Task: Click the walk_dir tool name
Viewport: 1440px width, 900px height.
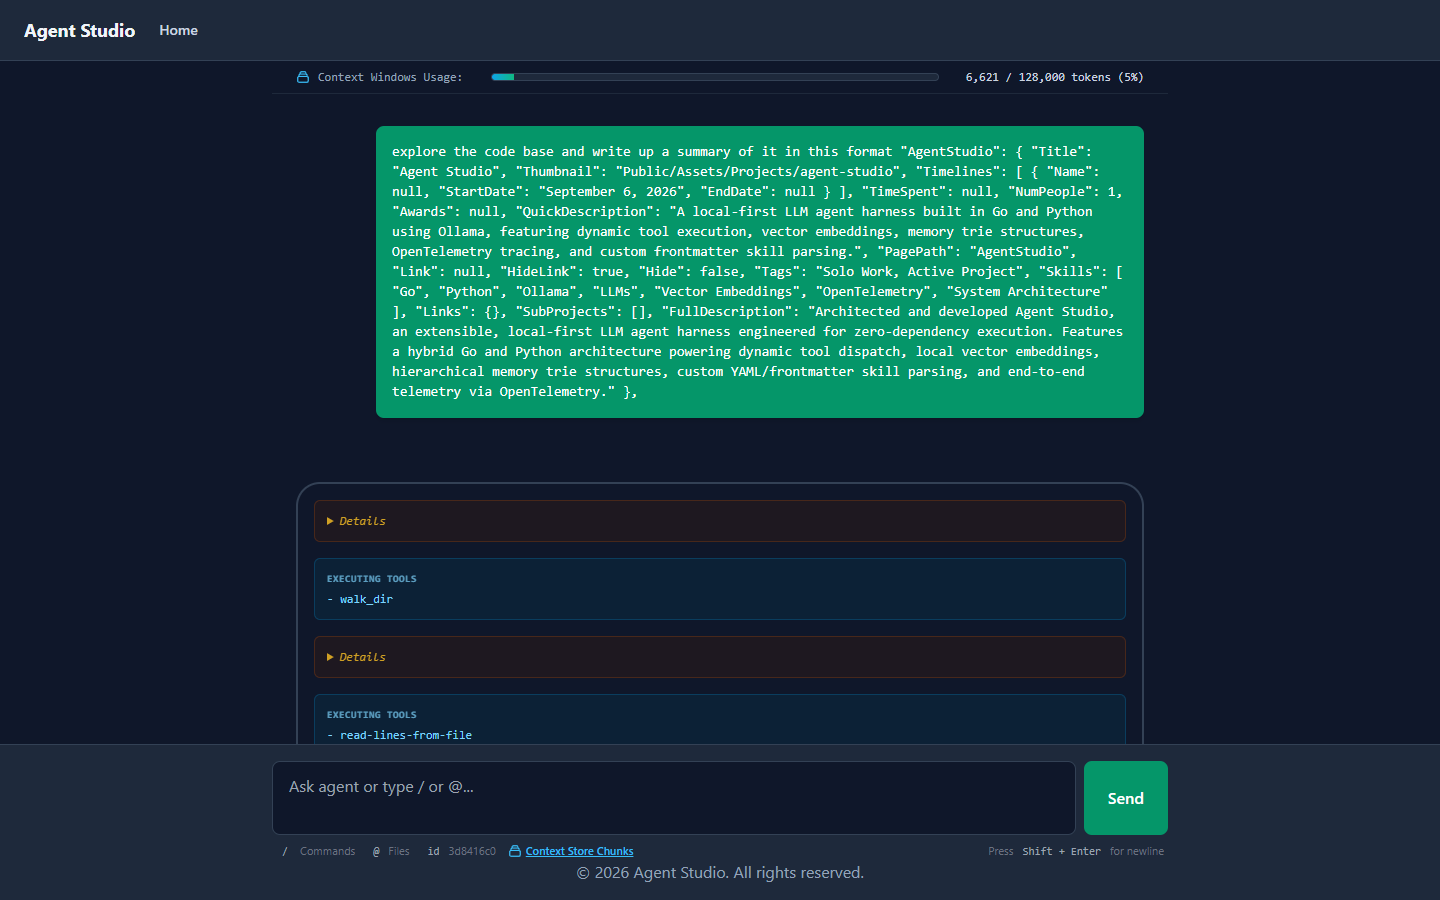Action: click(x=366, y=599)
